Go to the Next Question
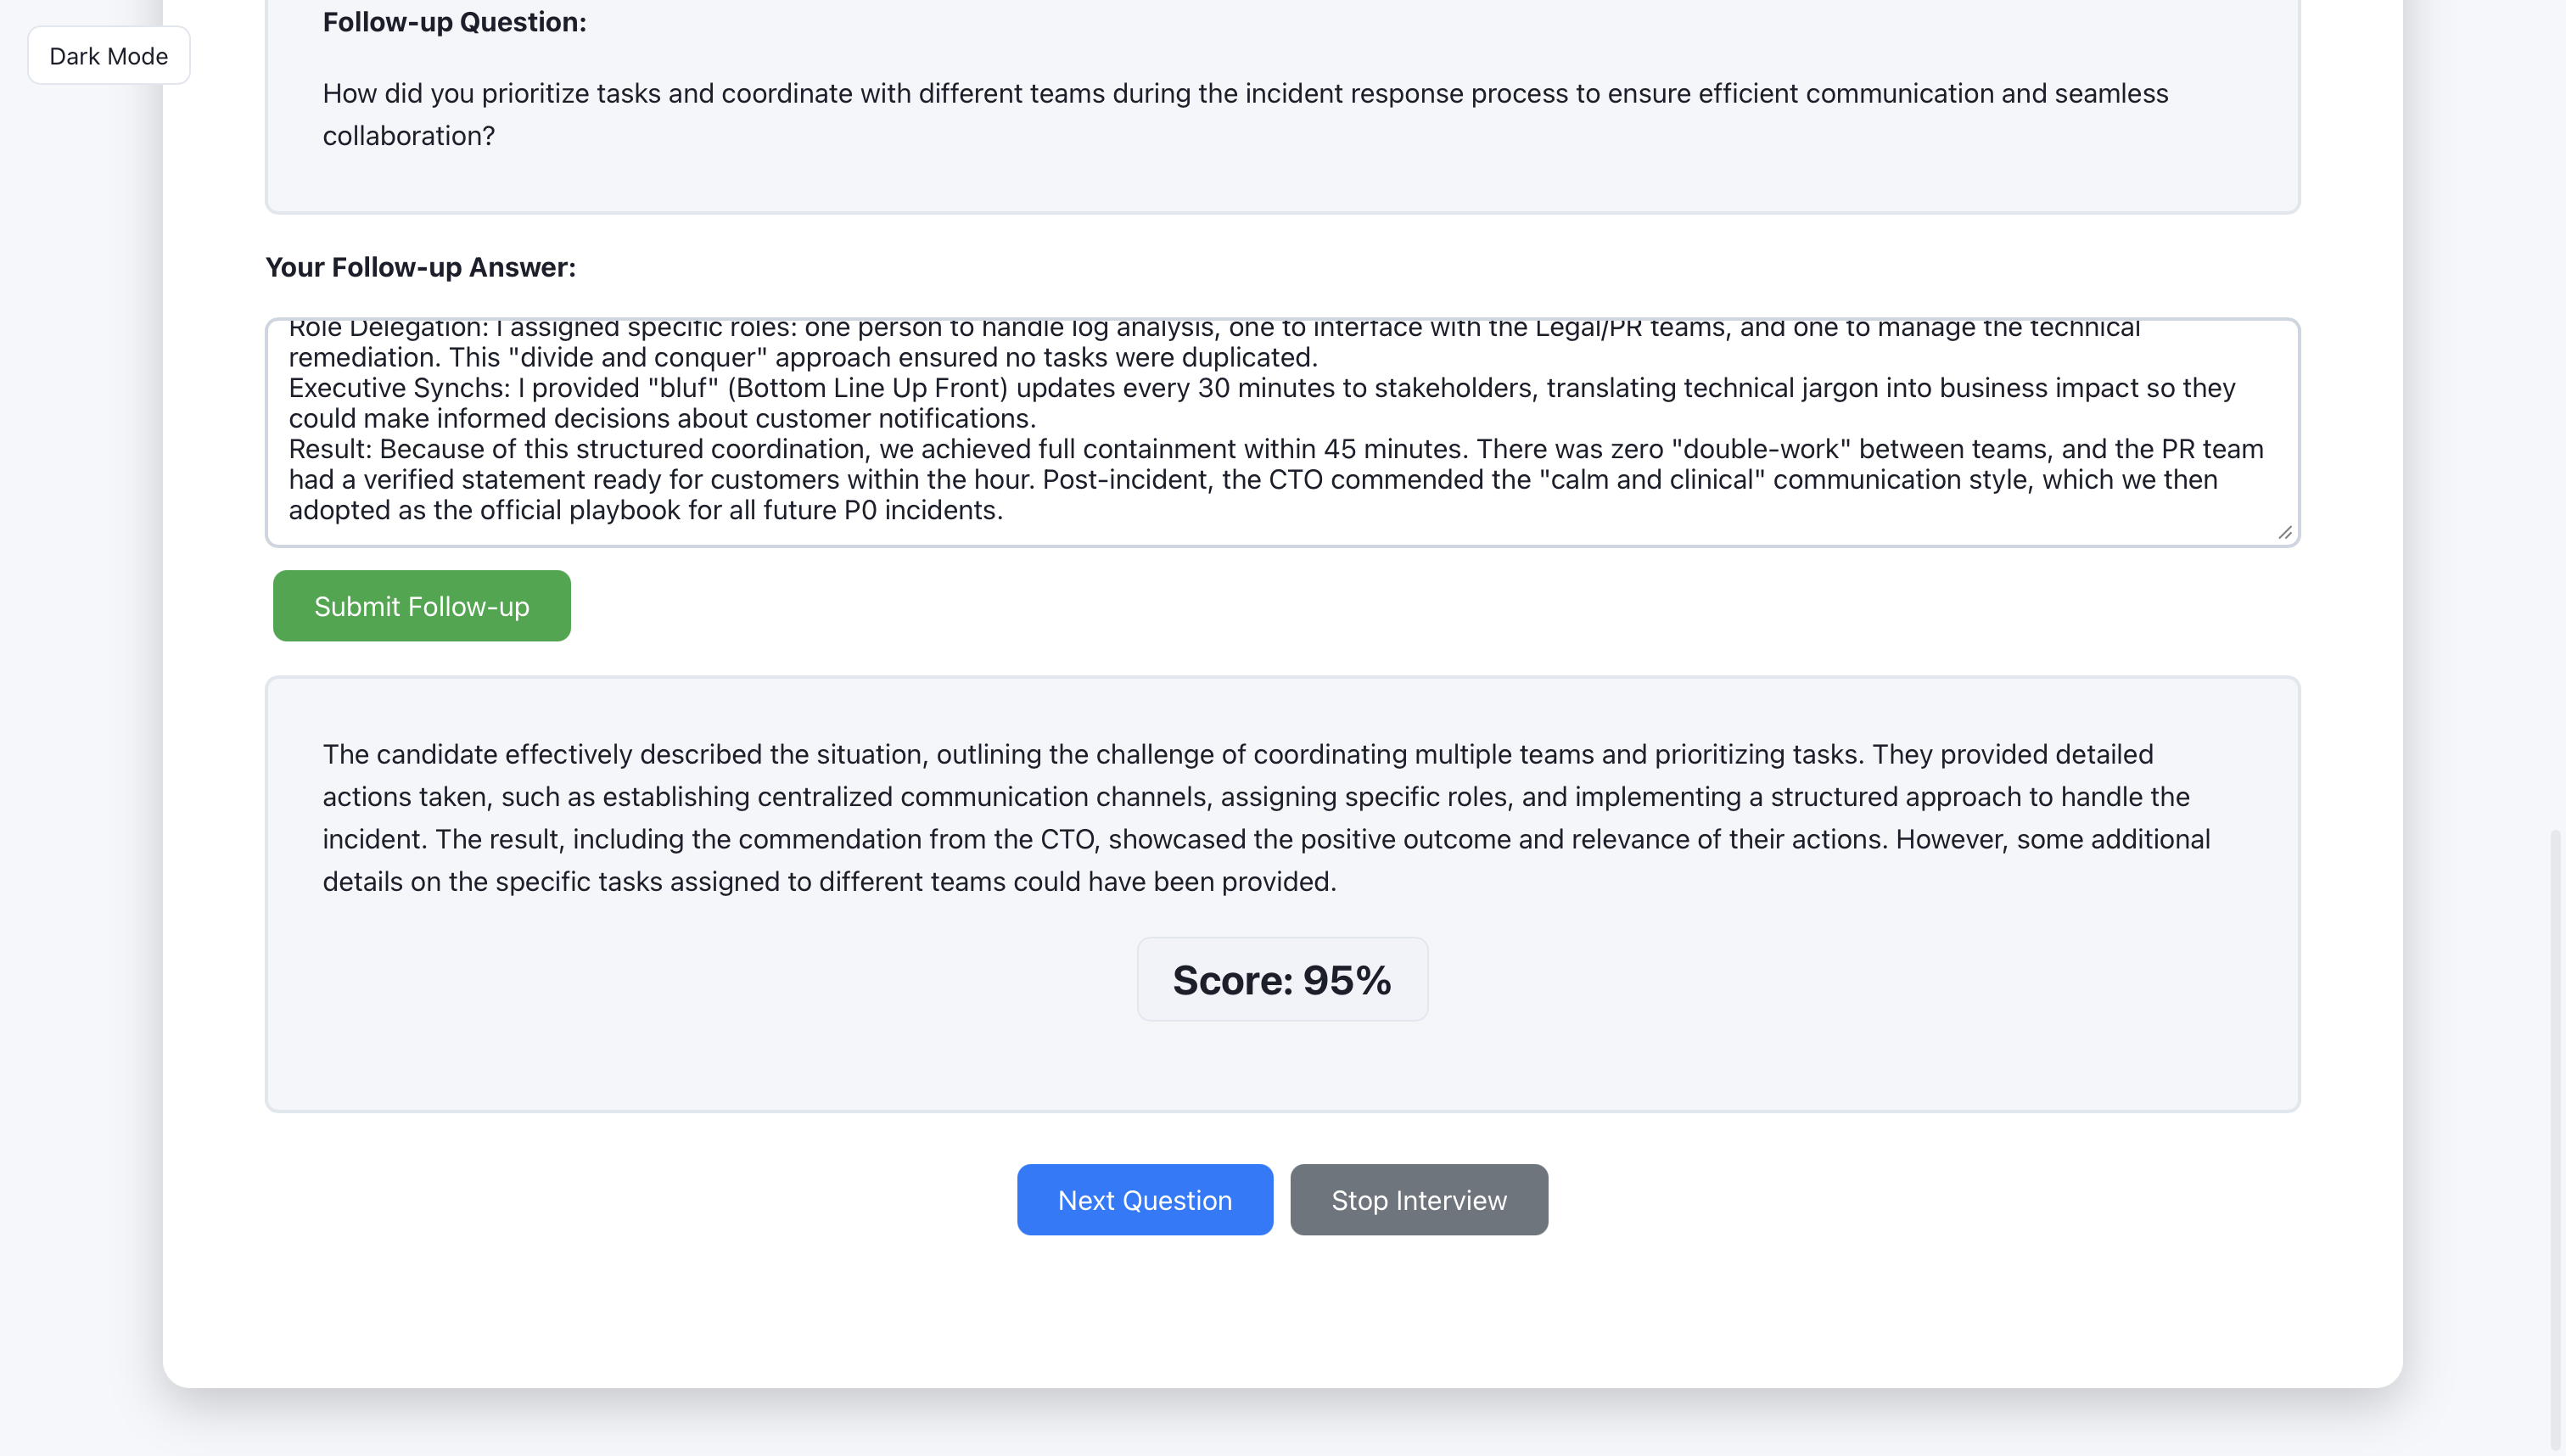2566x1456 pixels. pyautogui.click(x=1144, y=1199)
